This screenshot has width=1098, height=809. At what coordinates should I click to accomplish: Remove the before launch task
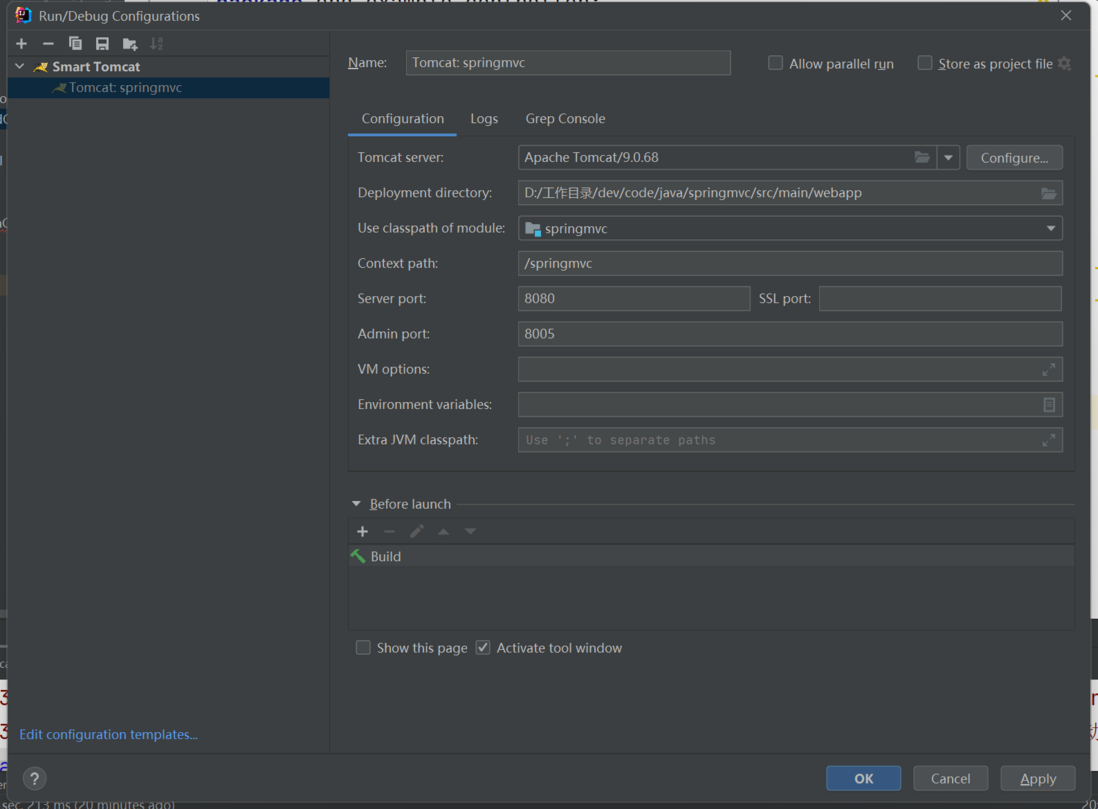(389, 532)
